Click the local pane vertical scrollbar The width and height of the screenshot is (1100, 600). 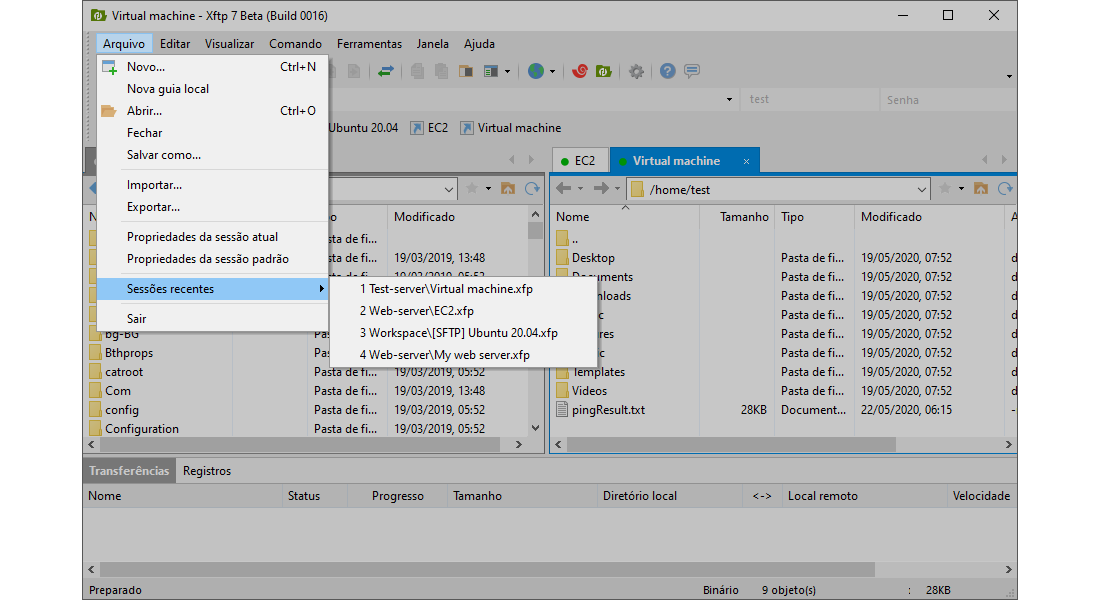(535, 321)
